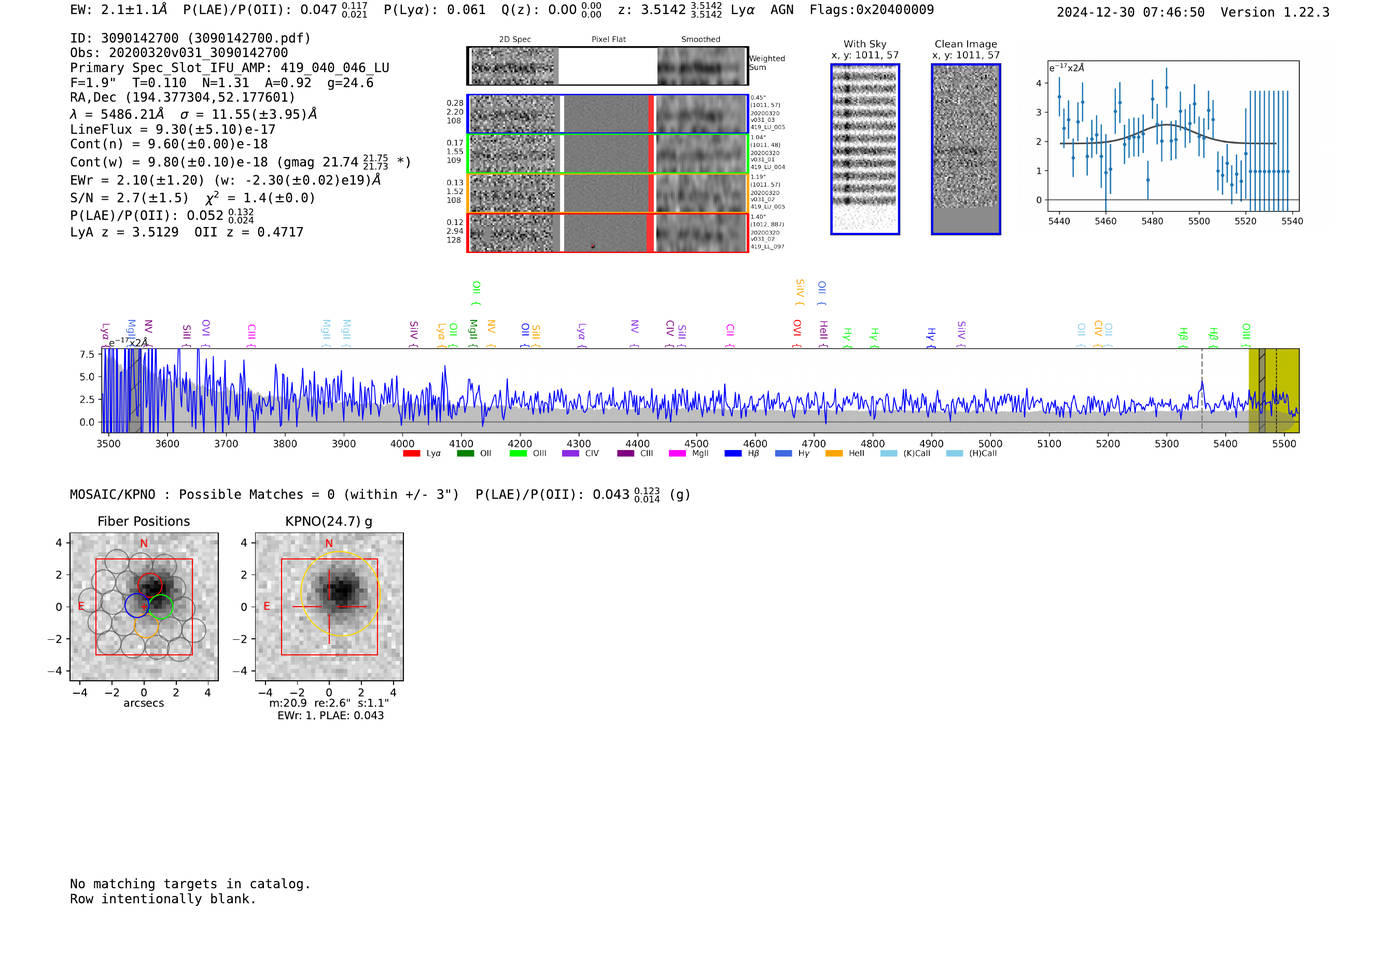Click the 'S/N = 2.7(±1.5)' value
1400x953 pixels.
pyautogui.click(x=129, y=198)
